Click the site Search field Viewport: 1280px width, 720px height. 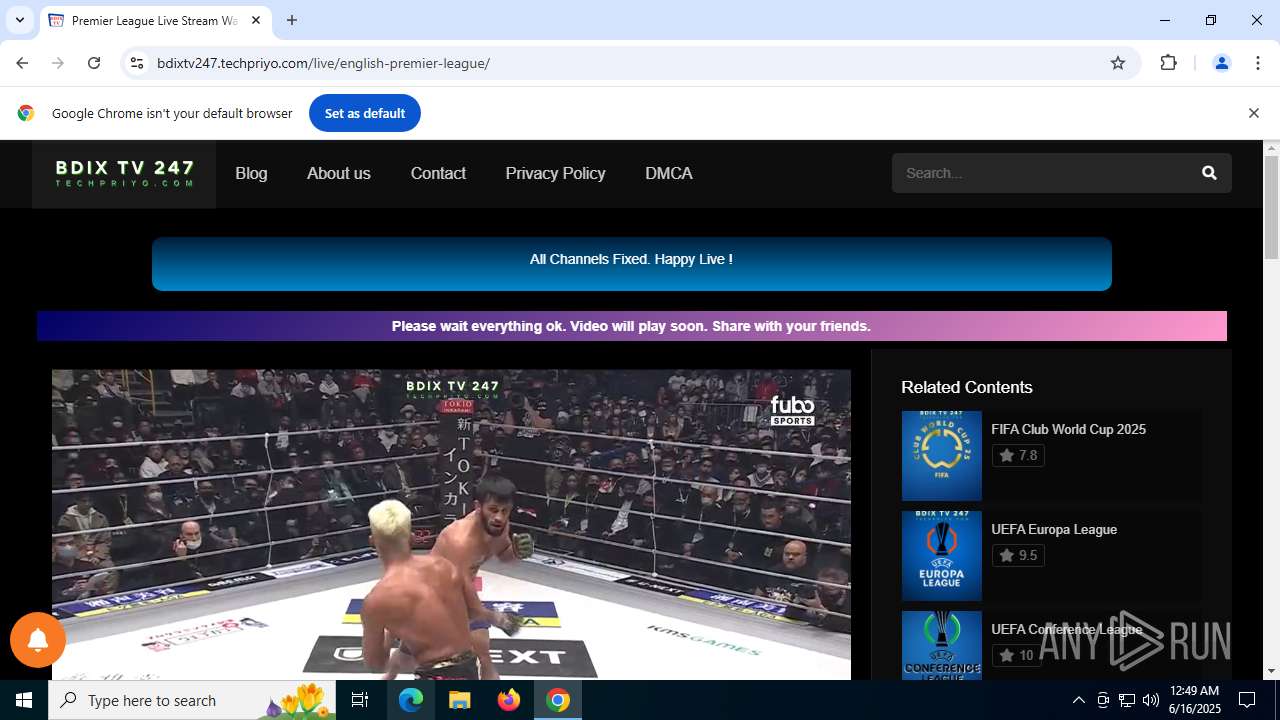[x=1040, y=173]
